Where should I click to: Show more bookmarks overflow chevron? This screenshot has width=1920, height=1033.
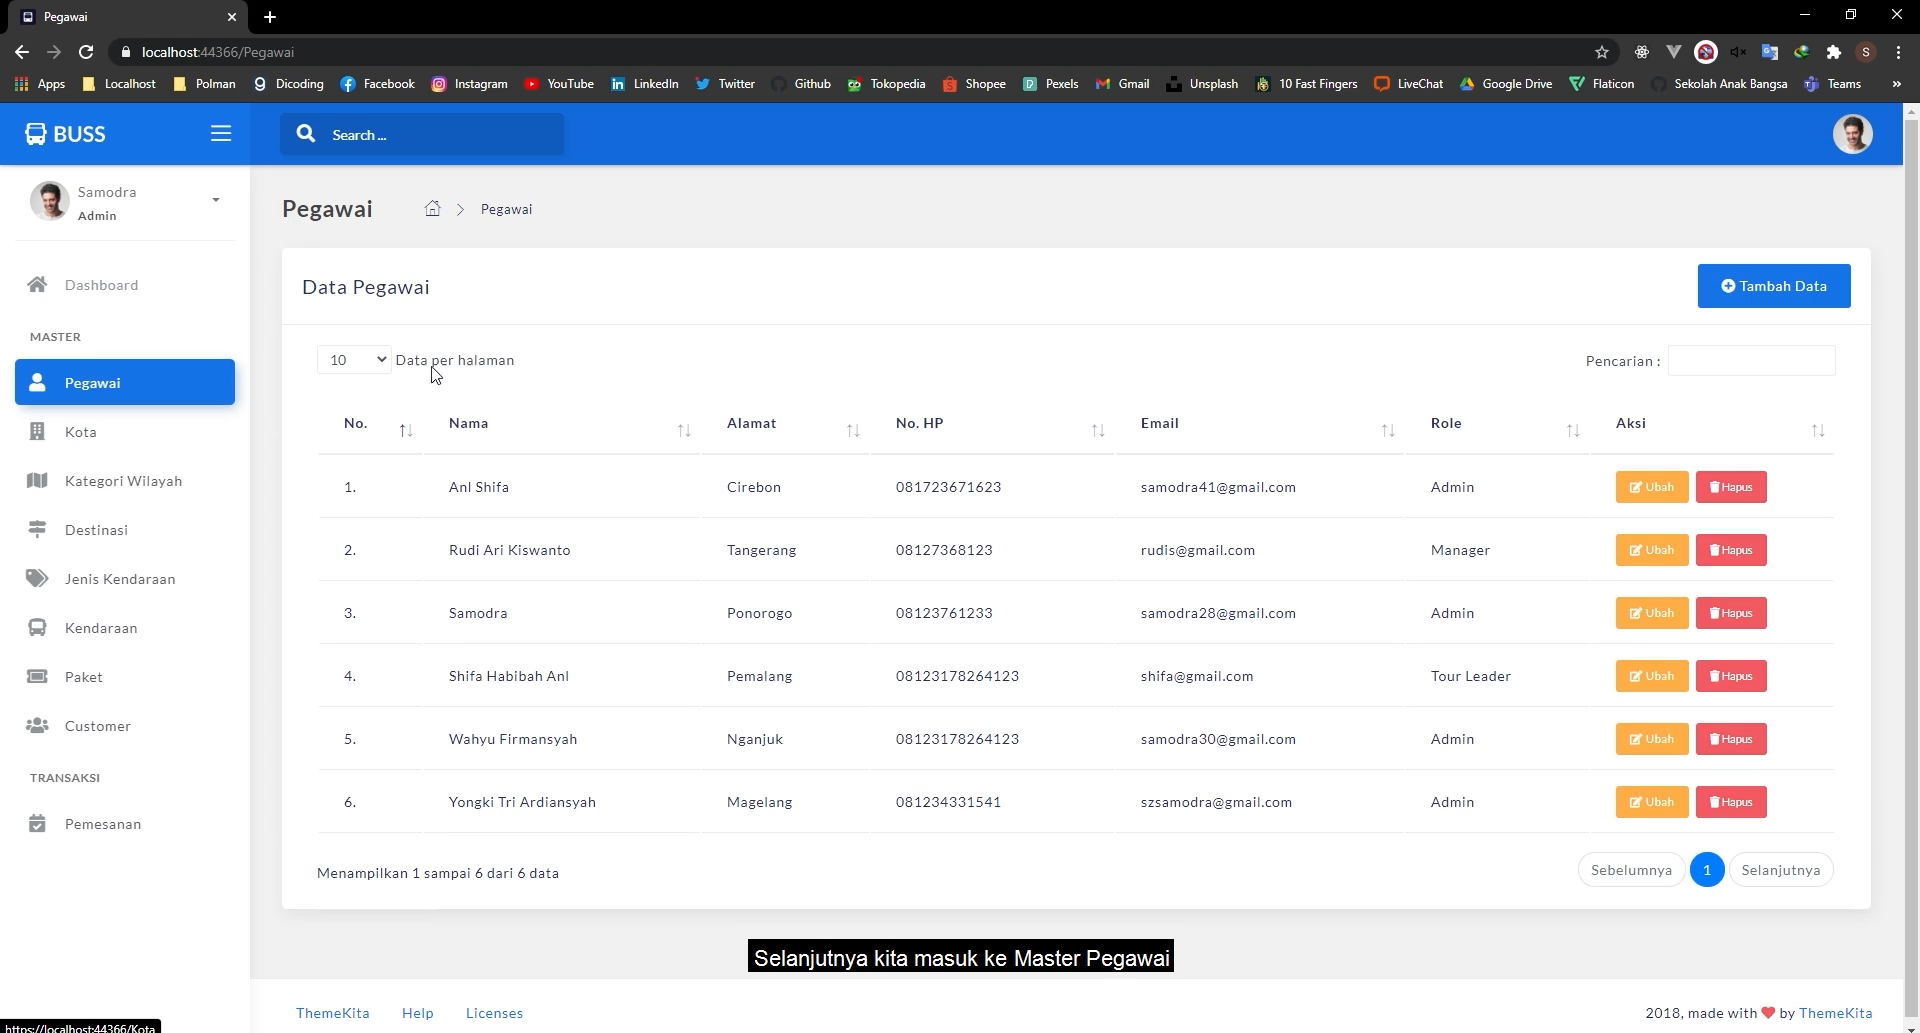coord(1896,84)
